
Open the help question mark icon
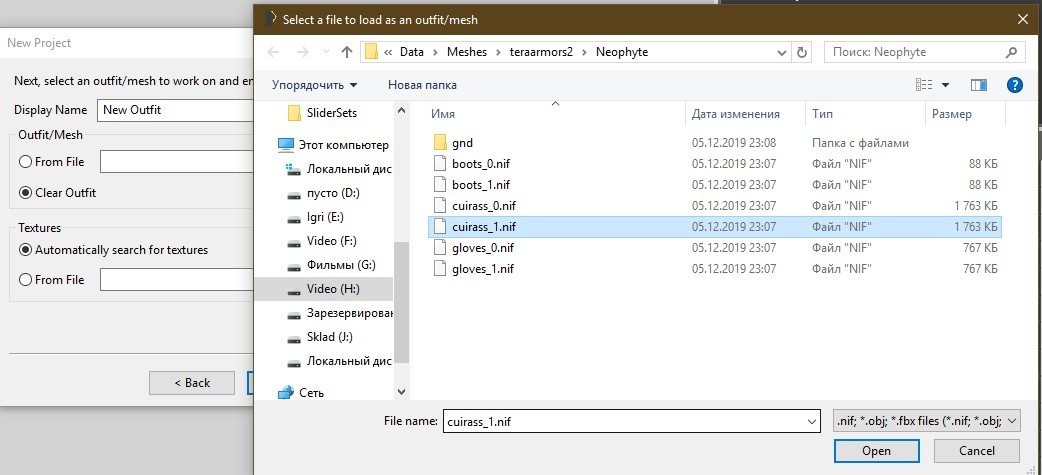(1014, 85)
